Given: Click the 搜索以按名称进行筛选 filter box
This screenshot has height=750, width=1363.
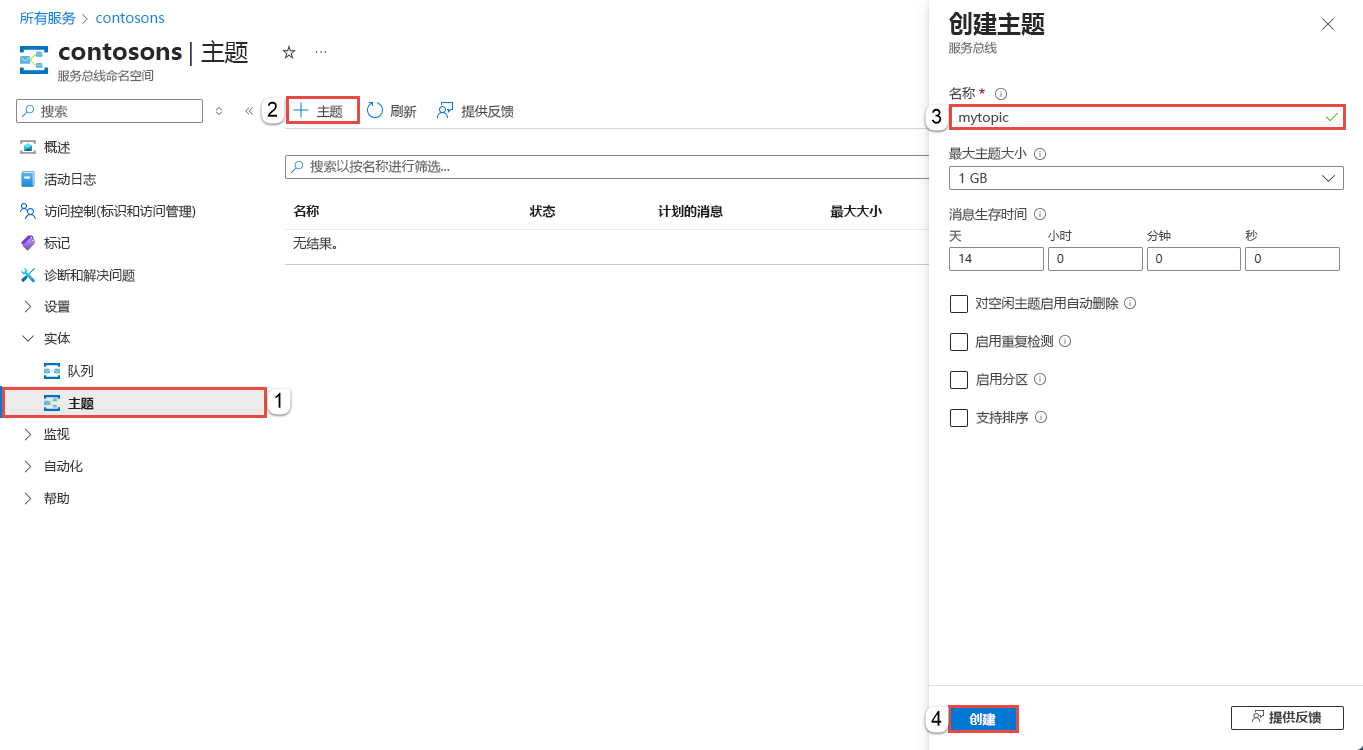Looking at the screenshot, I should tap(607, 167).
